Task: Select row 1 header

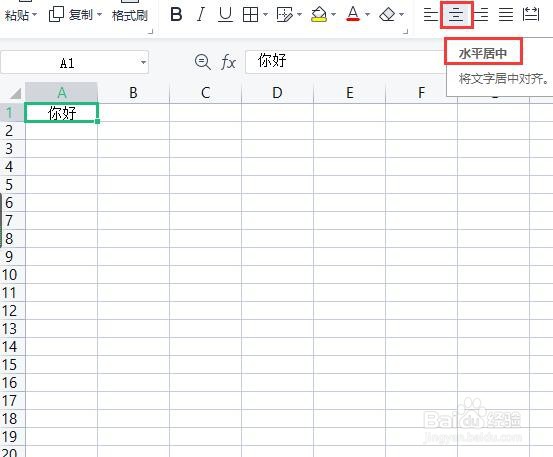Action: tap(12, 113)
